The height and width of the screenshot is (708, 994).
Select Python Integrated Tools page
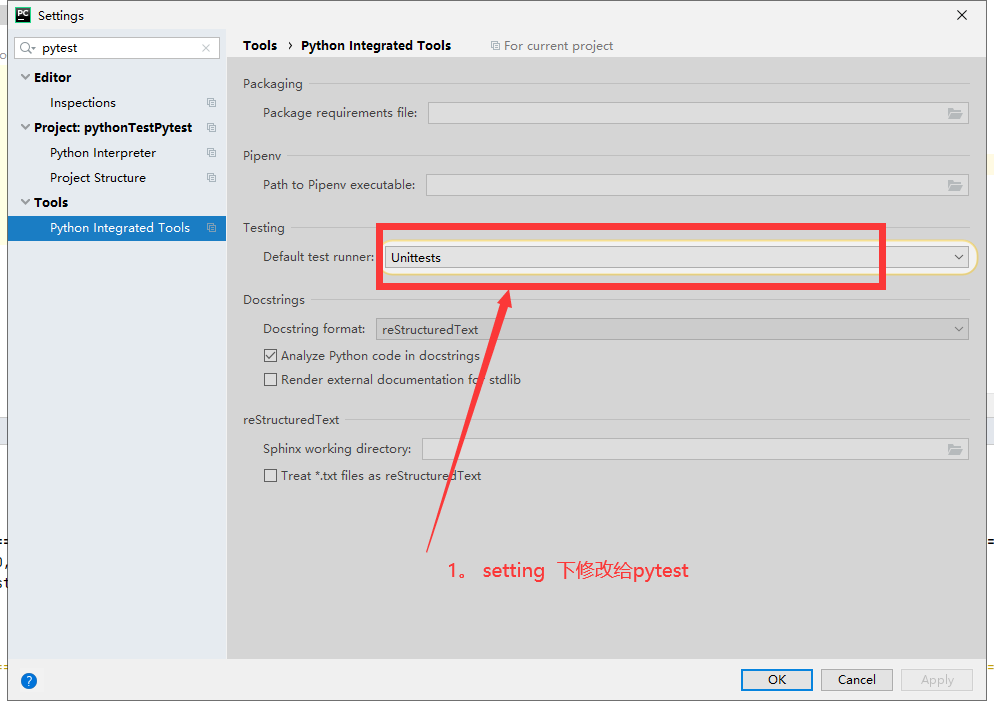click(x=117, y=228)
